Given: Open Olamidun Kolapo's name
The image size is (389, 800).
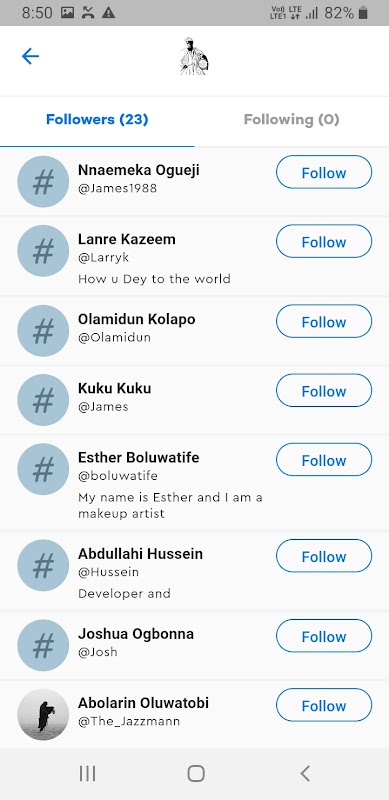Looking at the screenshot, I should tap(136, 319).
